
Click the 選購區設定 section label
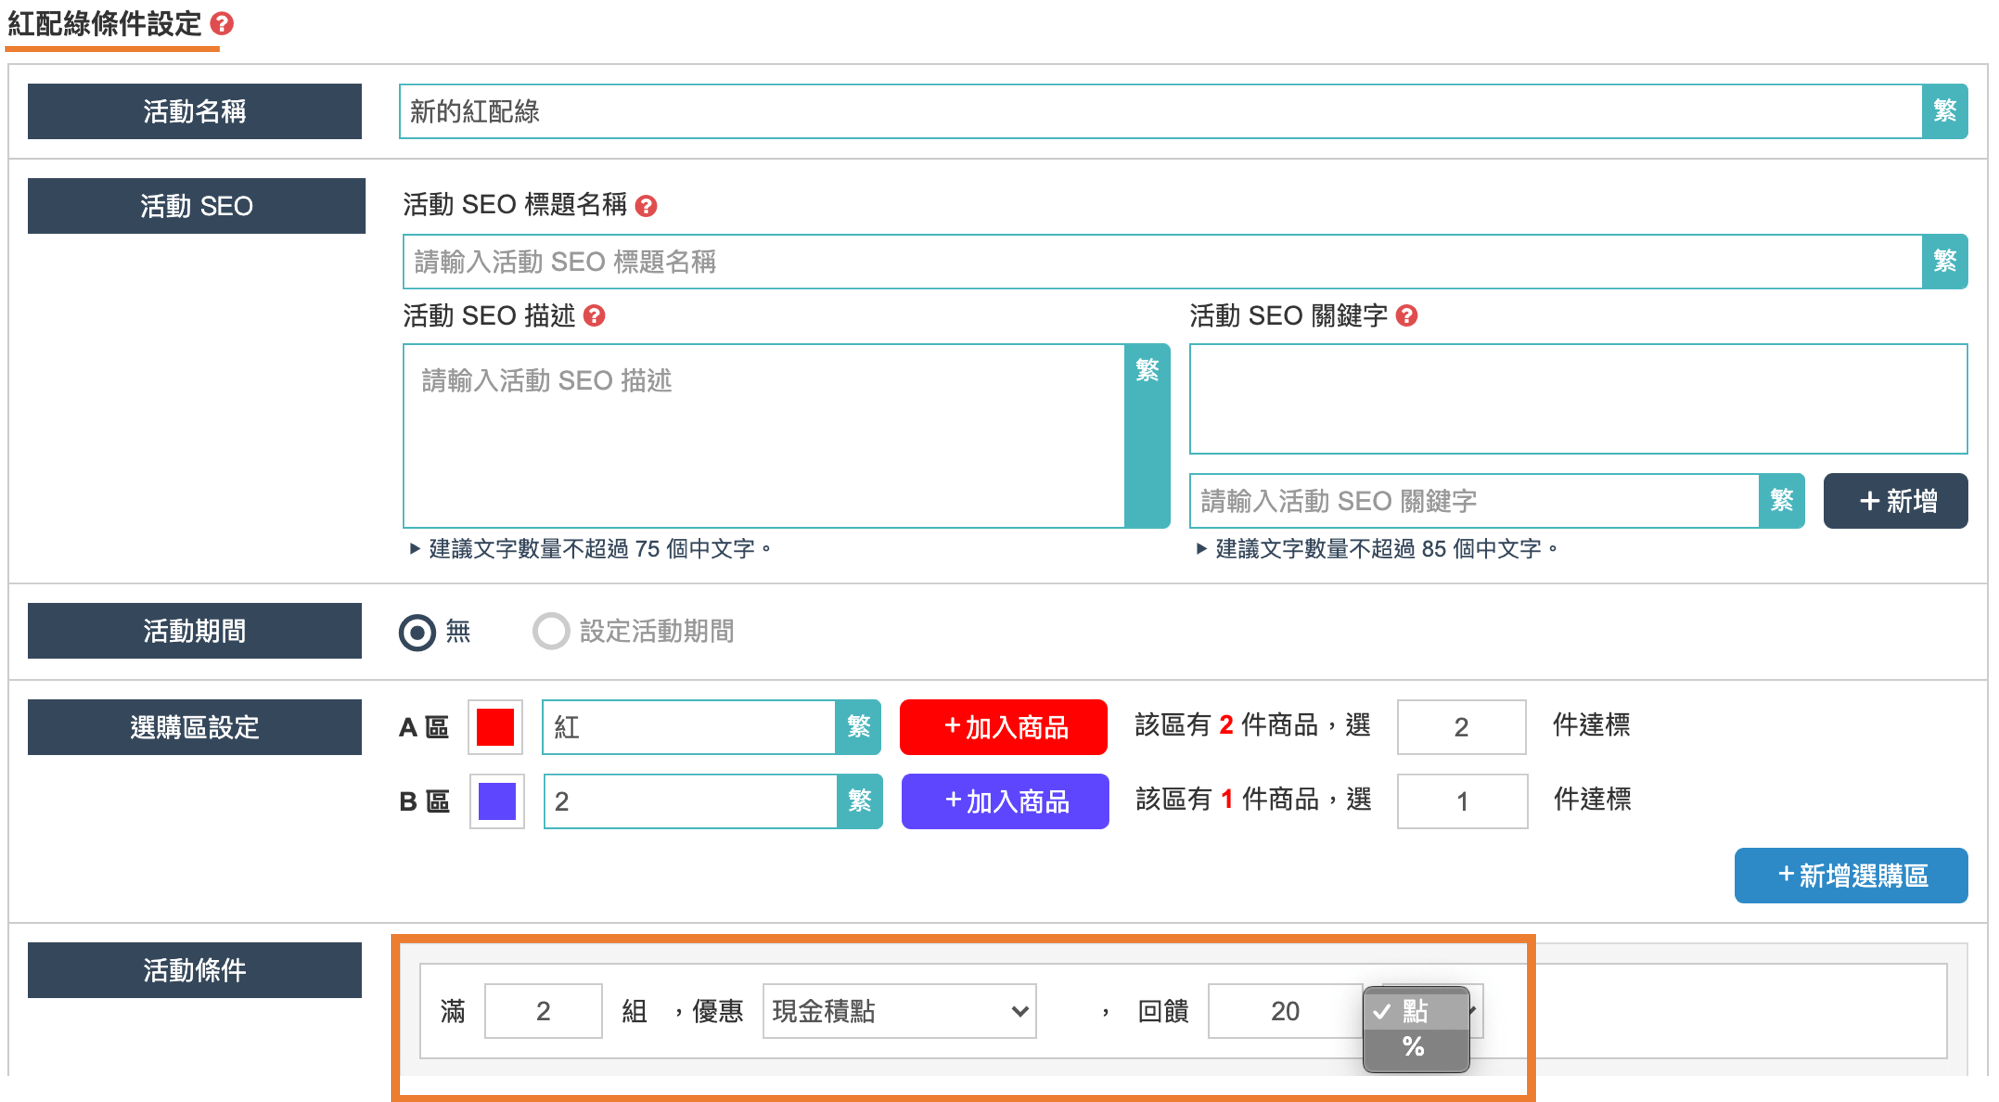tap(195, 727)
